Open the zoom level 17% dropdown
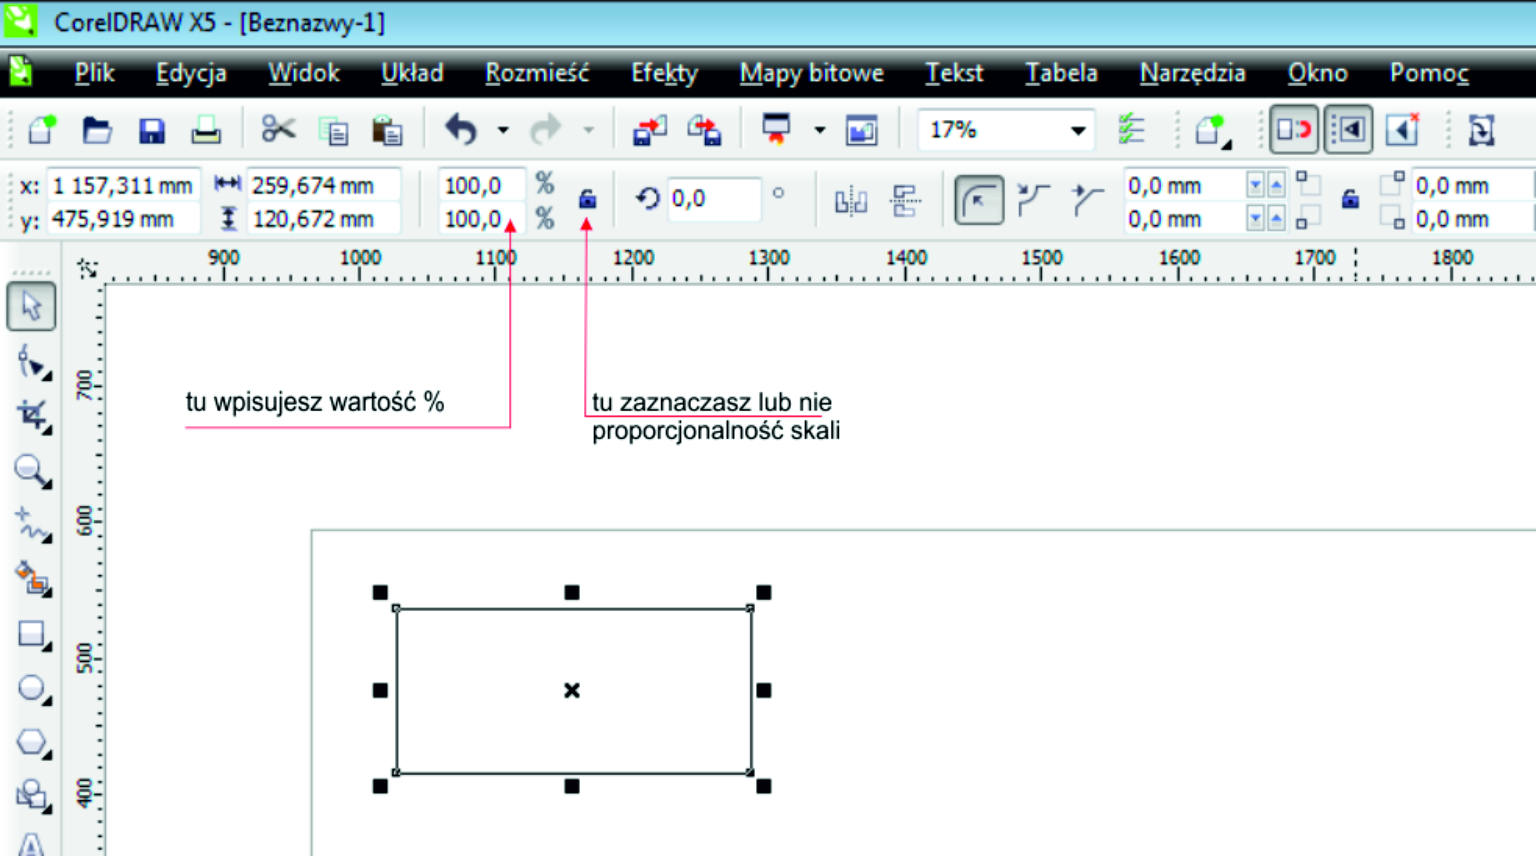This screenshot has height=856, width=1536. point(1077,130)
